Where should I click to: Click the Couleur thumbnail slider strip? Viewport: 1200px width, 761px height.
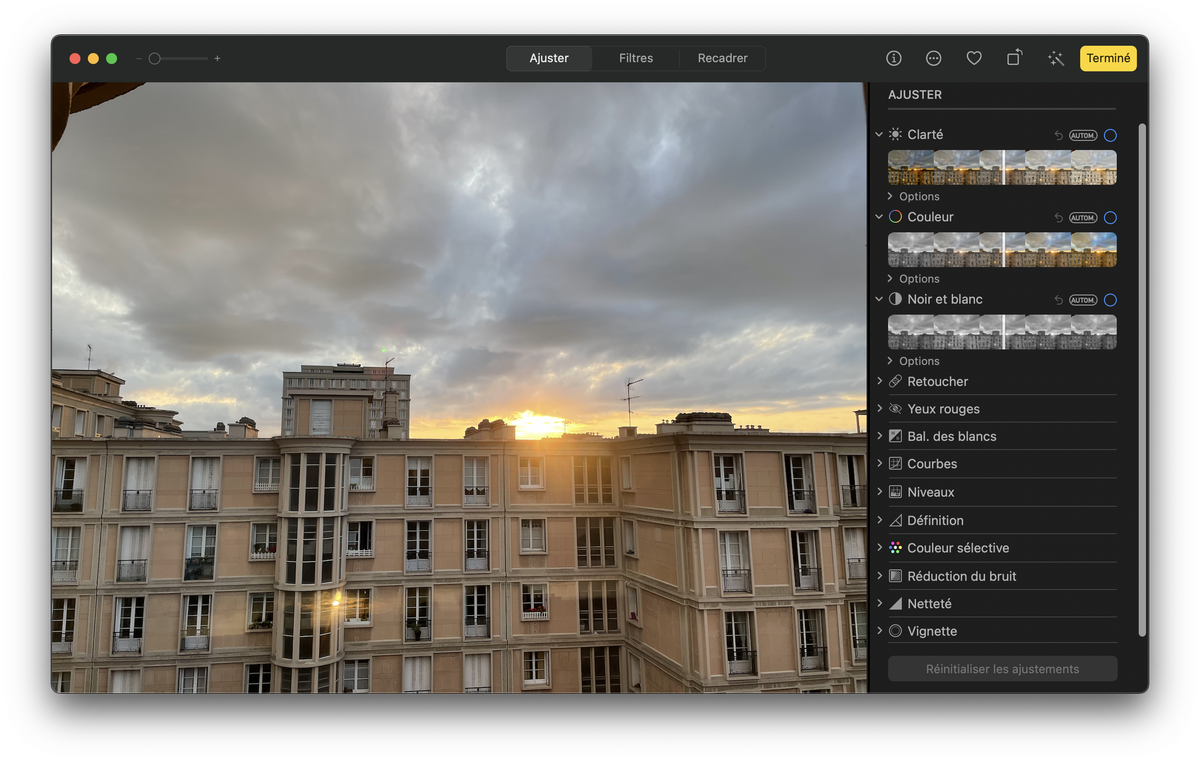pyautogui.click(x=1002, y=250)
